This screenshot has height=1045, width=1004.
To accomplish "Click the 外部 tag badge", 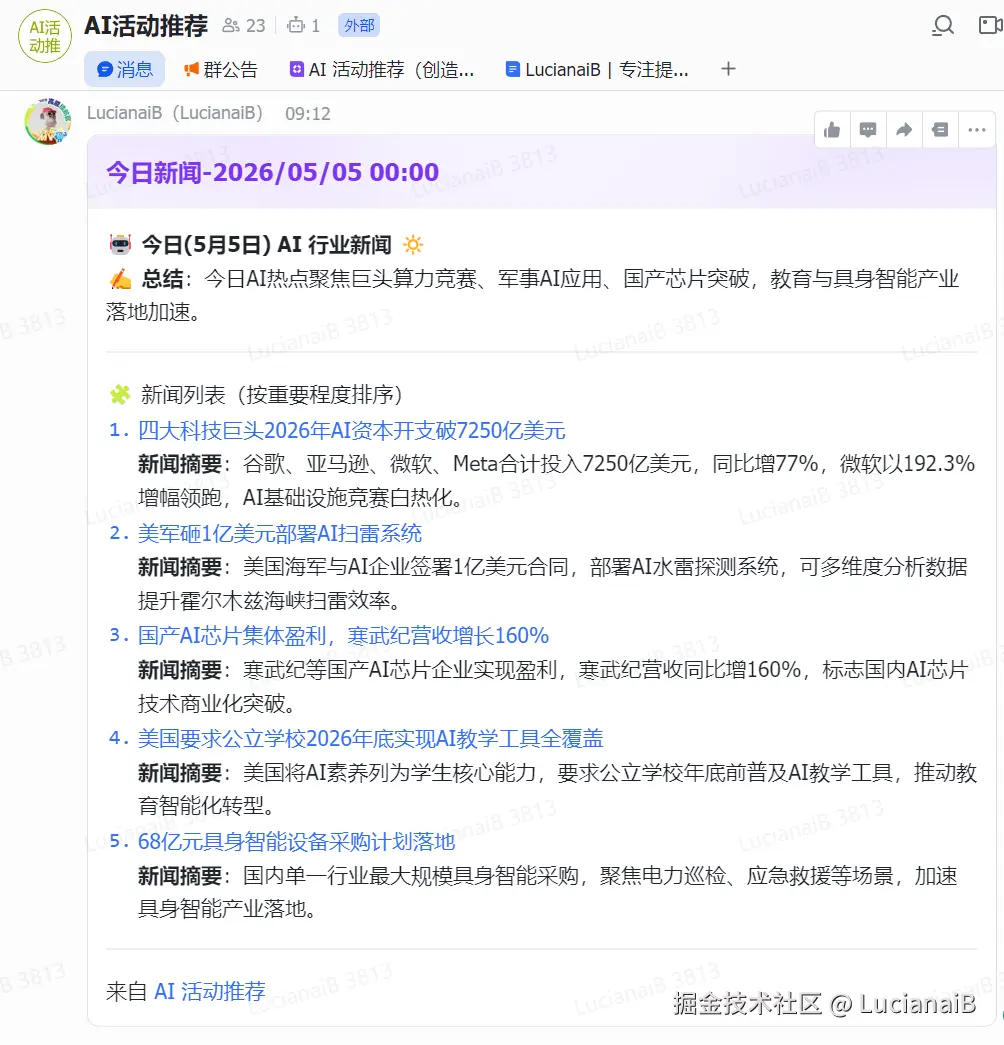I will (x=359, y=25).
